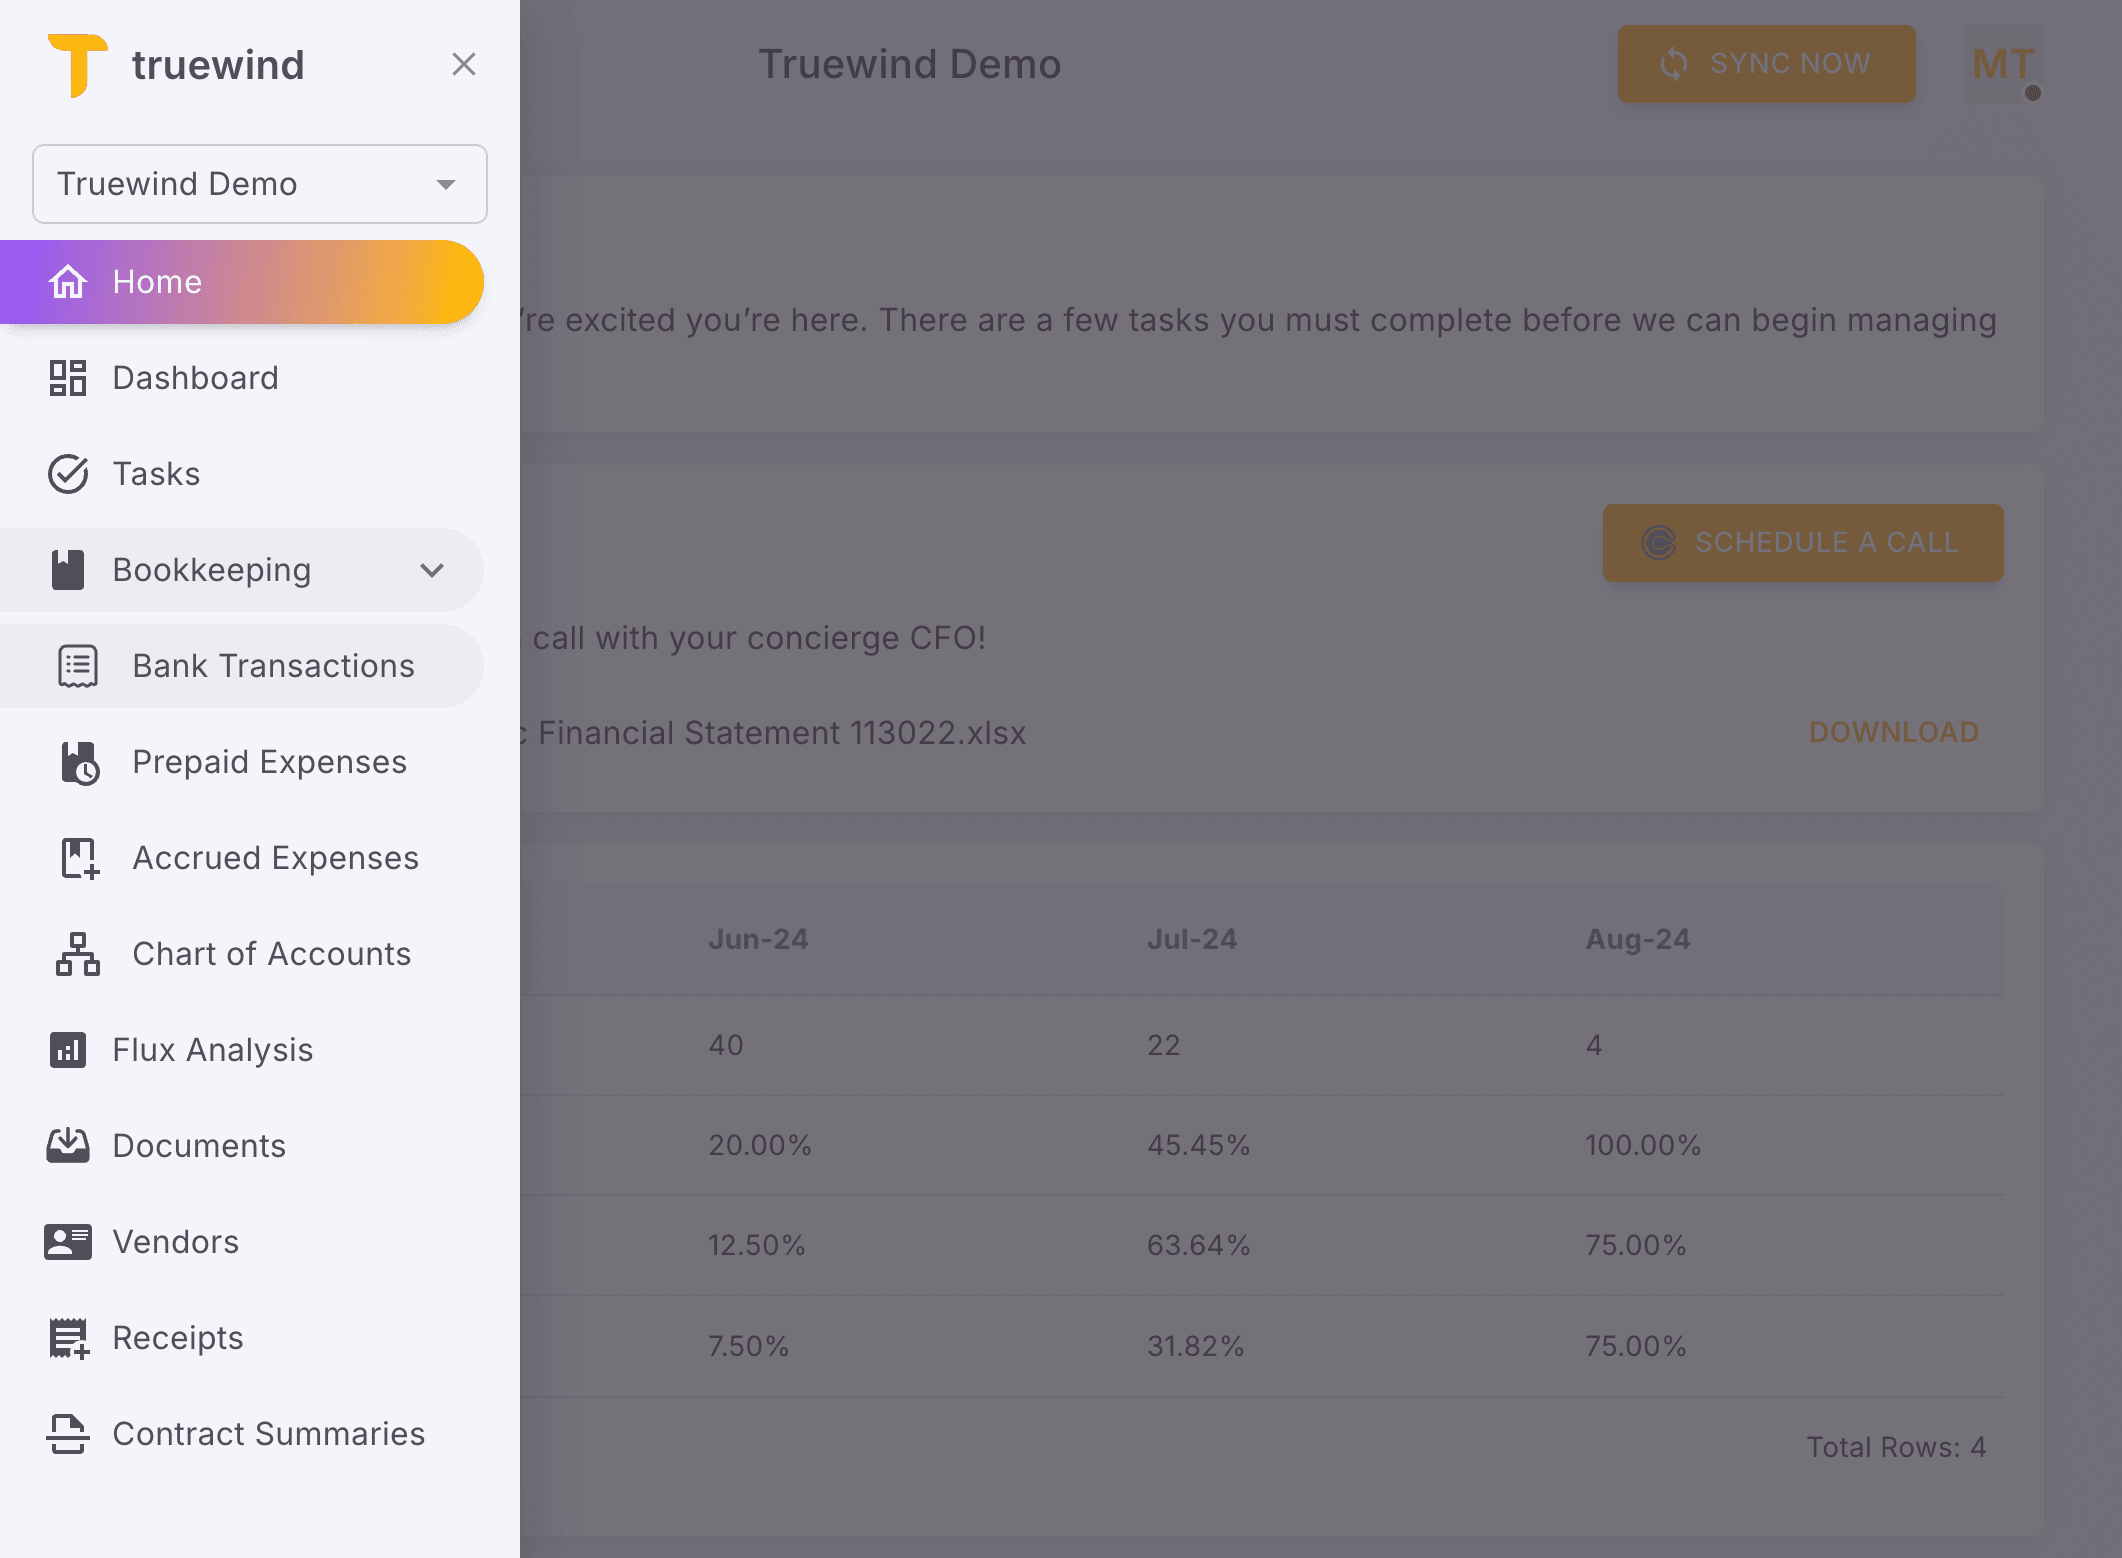
Task: Close the sidebar with the X
Action: click(464, 64)
